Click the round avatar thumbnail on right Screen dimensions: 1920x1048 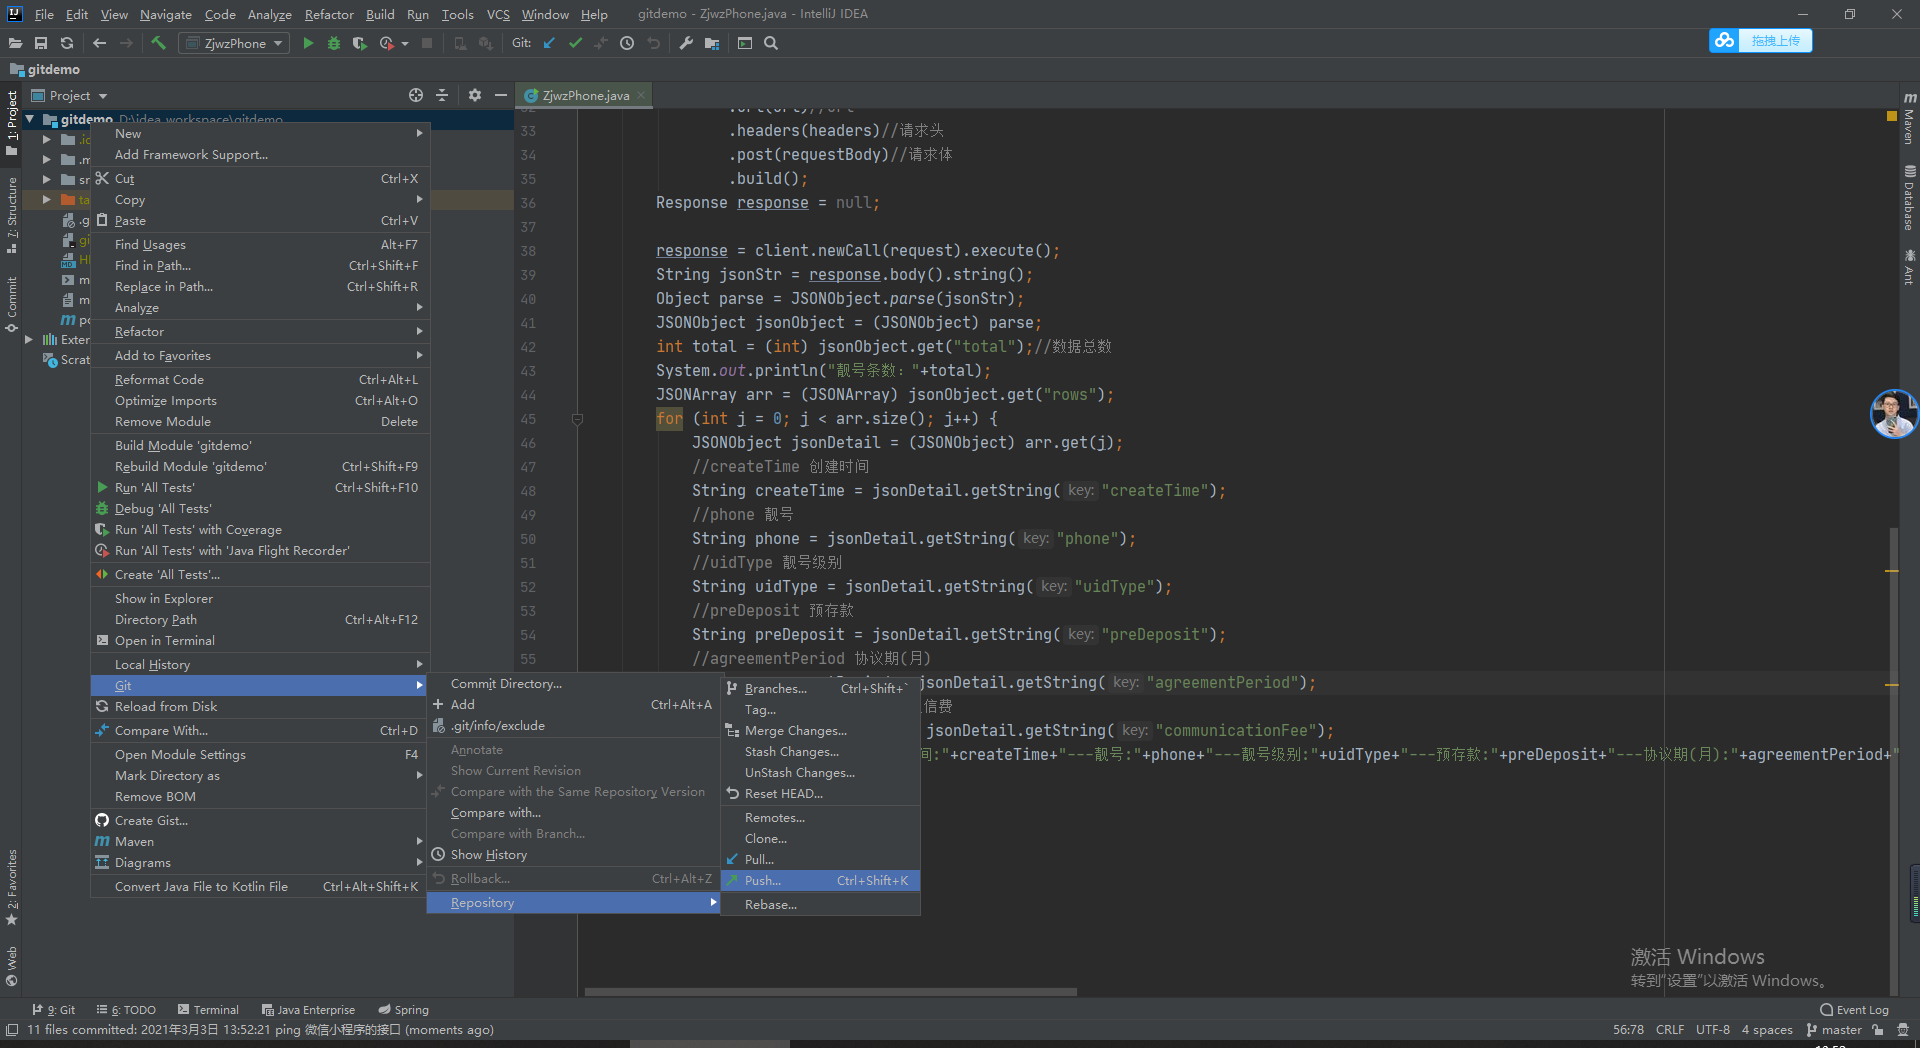pyautogui.click(x=1894, y=414)
